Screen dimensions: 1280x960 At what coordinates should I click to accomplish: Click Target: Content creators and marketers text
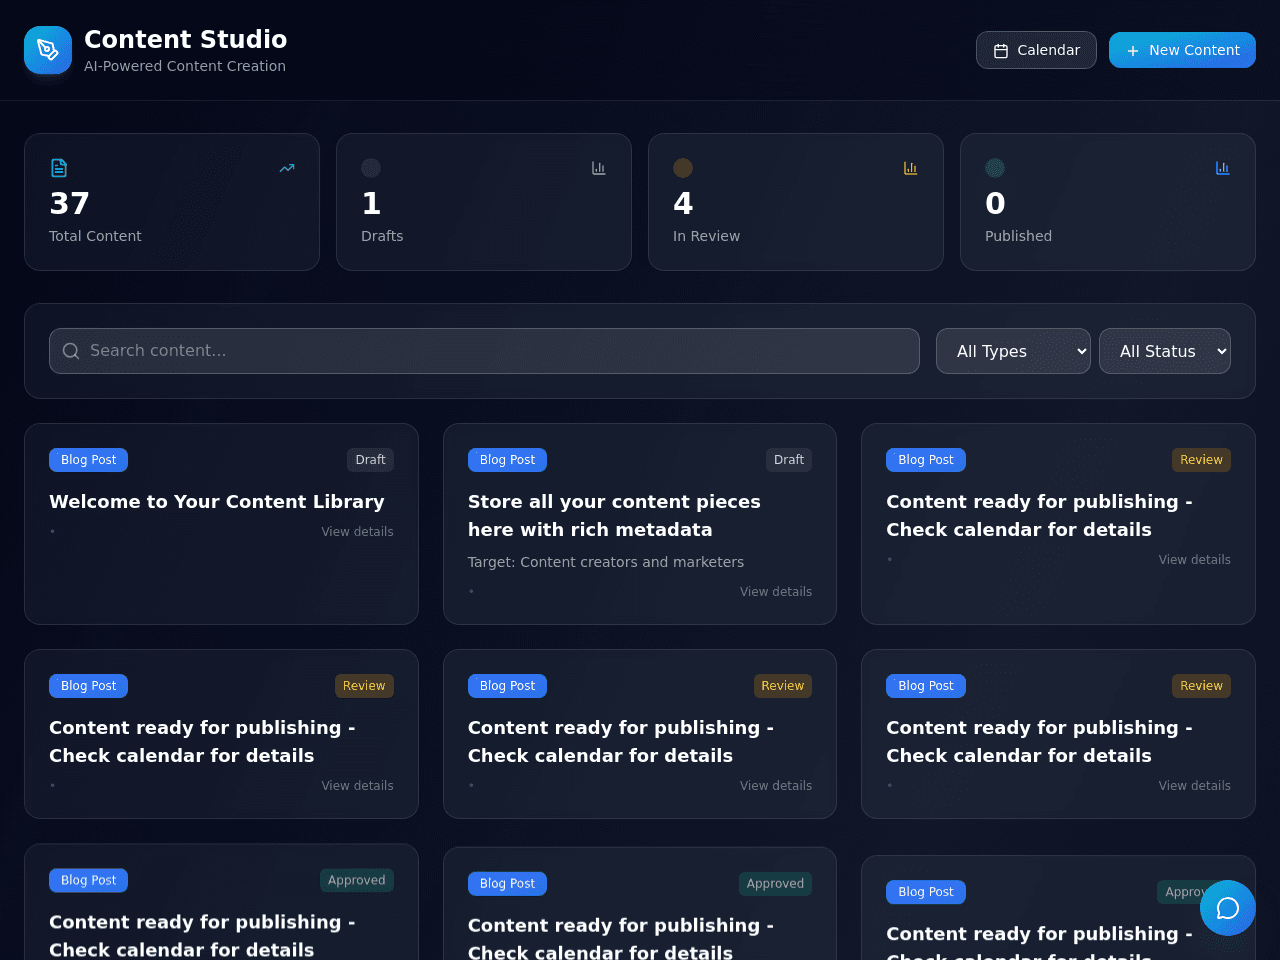click(x=606, y=562)
